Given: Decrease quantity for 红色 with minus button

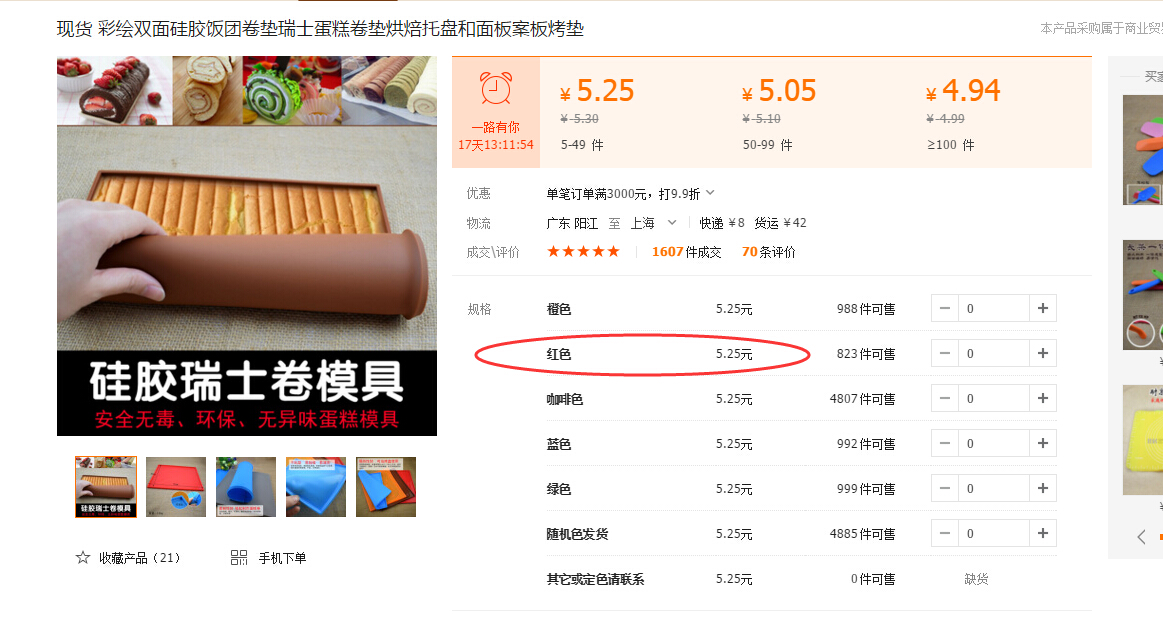Looking at the screenshot, I should [x=945, y=354].
